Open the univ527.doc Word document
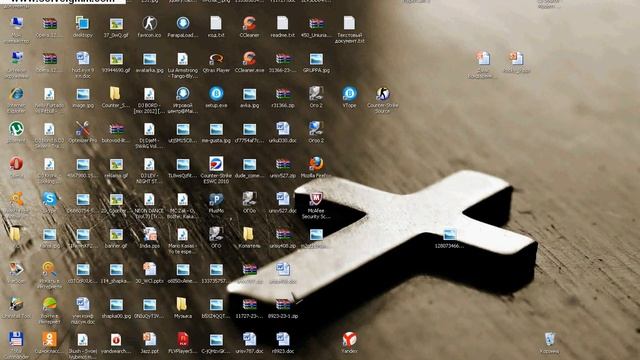The height and width of the screenshot is (360, 640). (282, 199)
